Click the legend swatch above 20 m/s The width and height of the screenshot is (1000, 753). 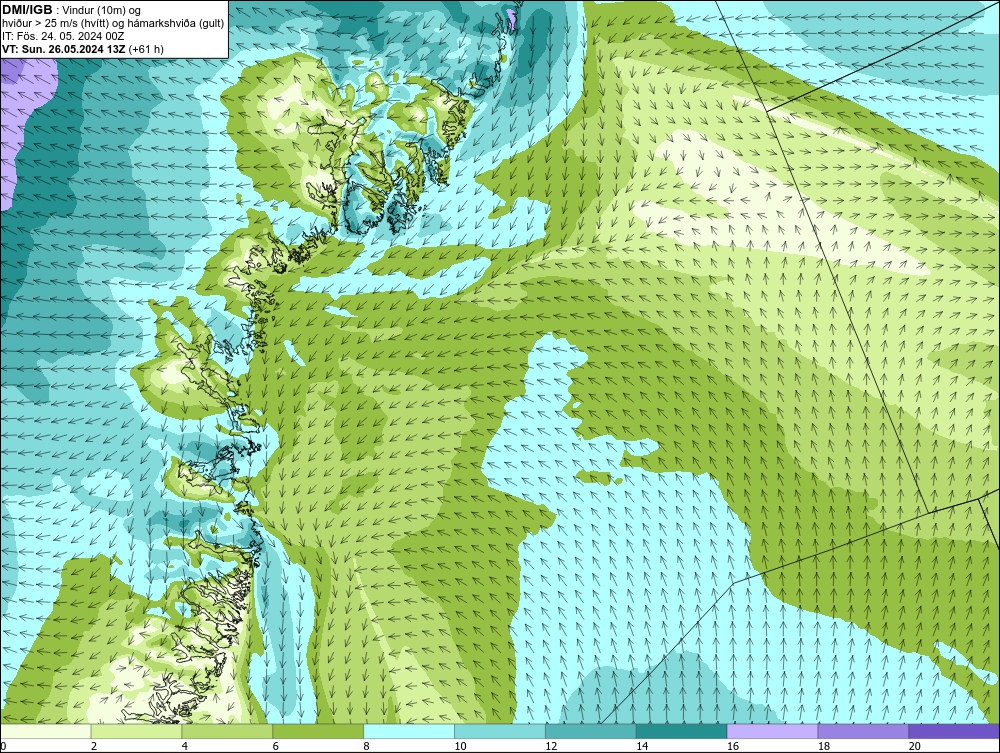[x=954, y=731]
